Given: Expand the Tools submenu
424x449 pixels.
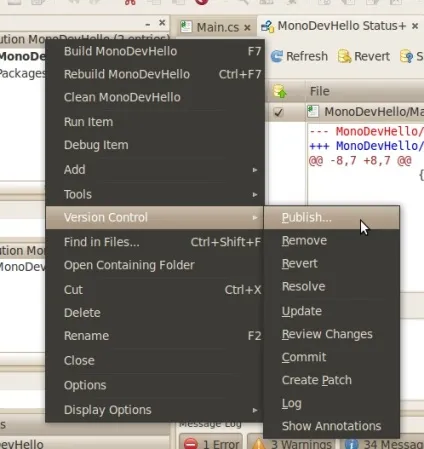Looking at the screenshot, I should pos(155,194).
